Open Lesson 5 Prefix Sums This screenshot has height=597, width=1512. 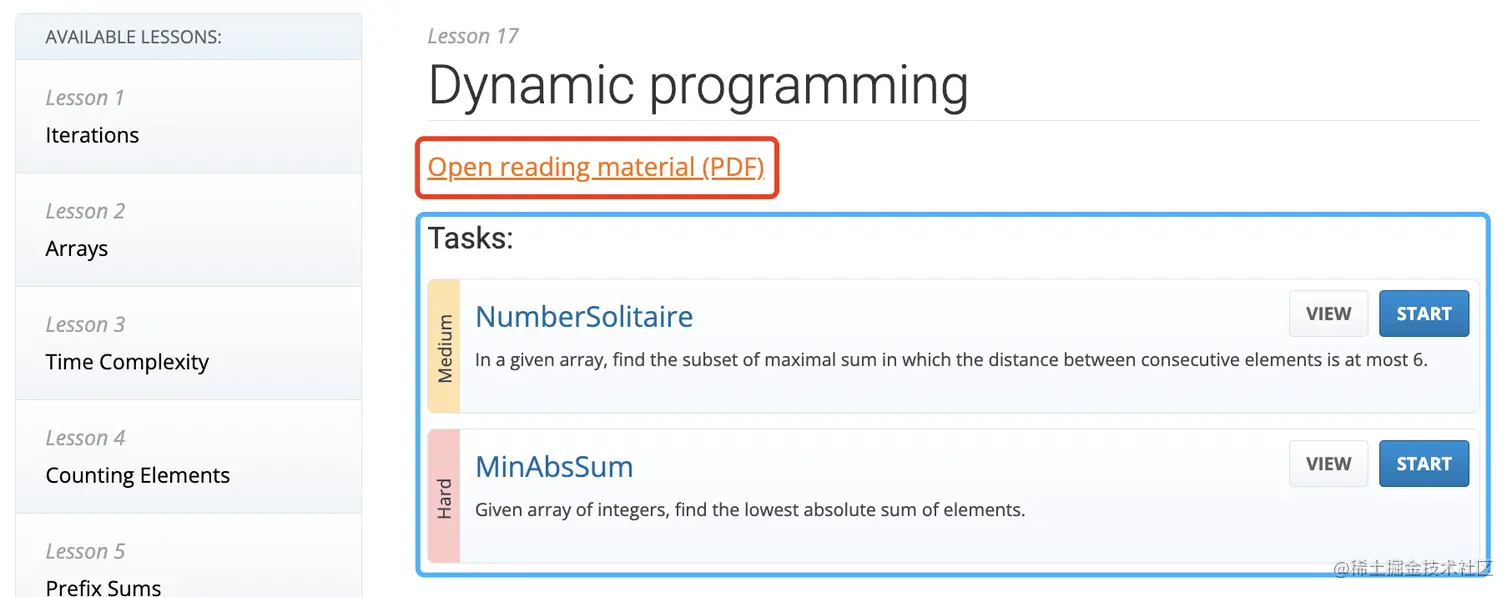189,555
